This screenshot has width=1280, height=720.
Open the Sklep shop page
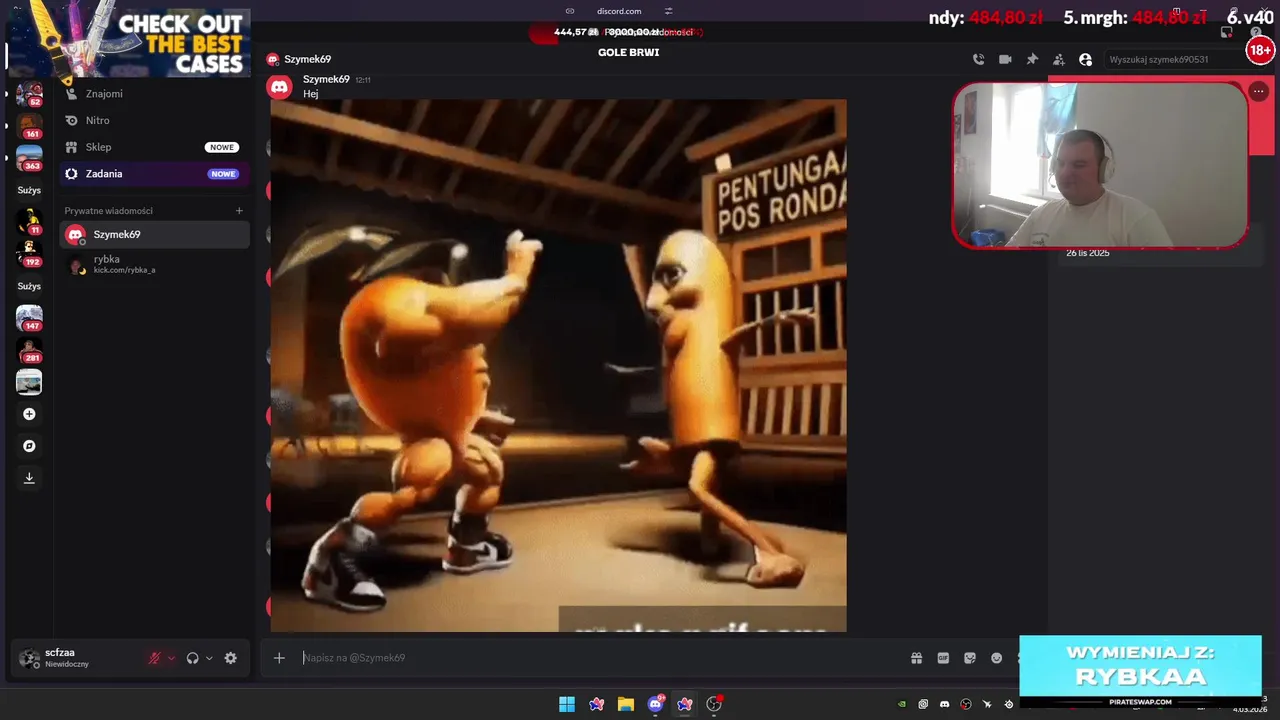[x=154, y=147]
